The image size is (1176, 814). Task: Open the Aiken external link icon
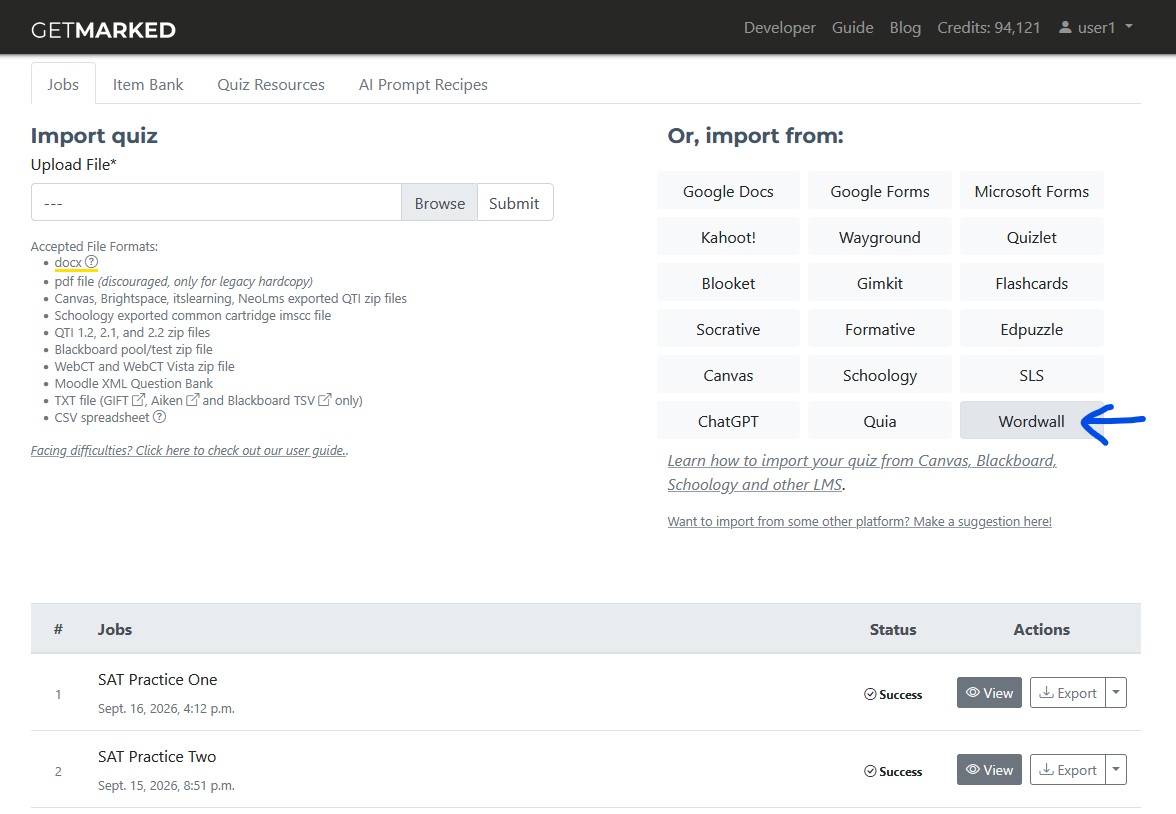coord(192,400)
